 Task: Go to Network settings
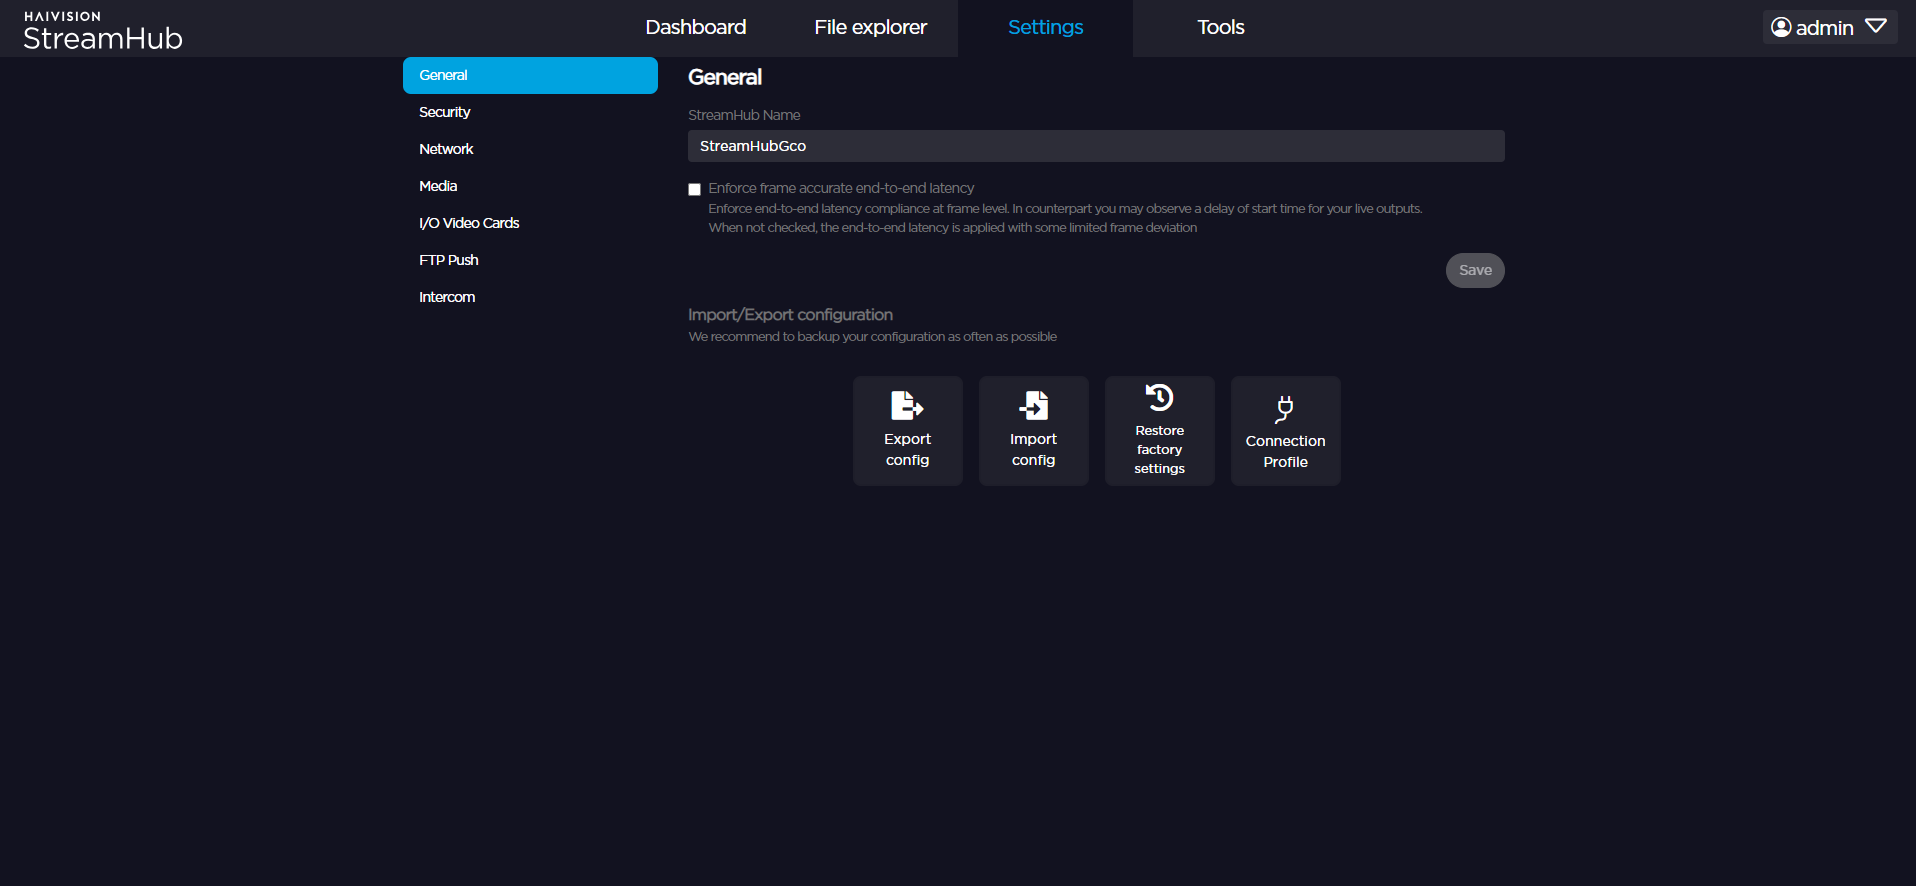click(x=446, y=149)
